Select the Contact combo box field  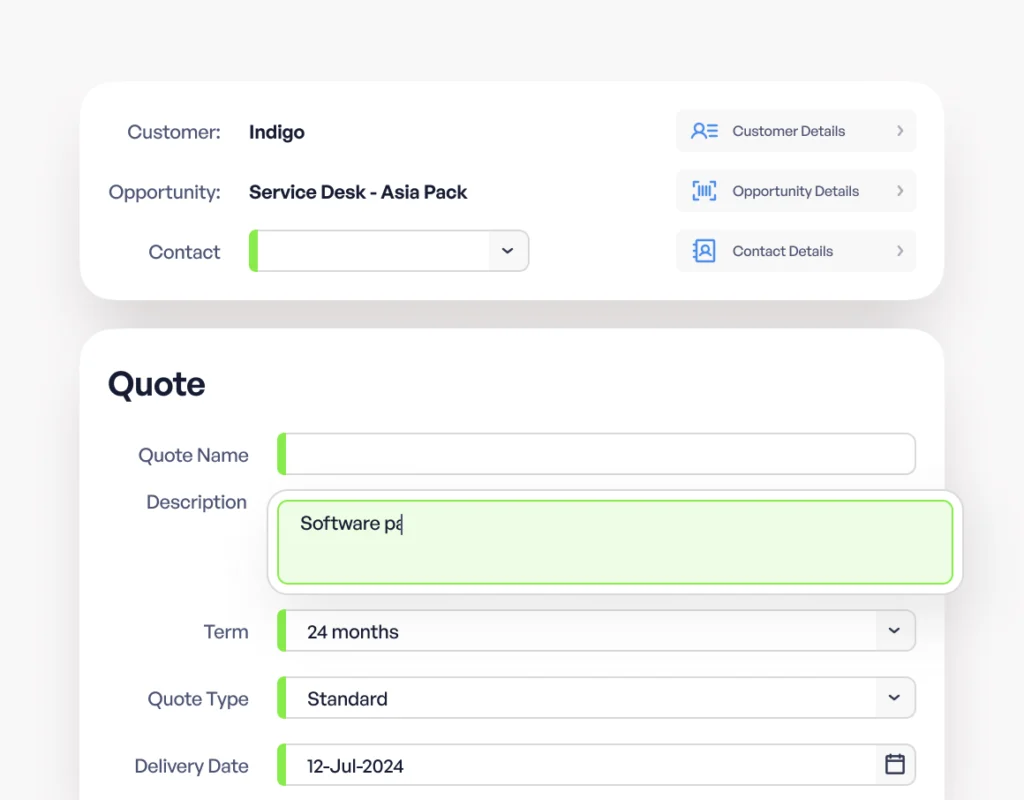click(372, 251)
